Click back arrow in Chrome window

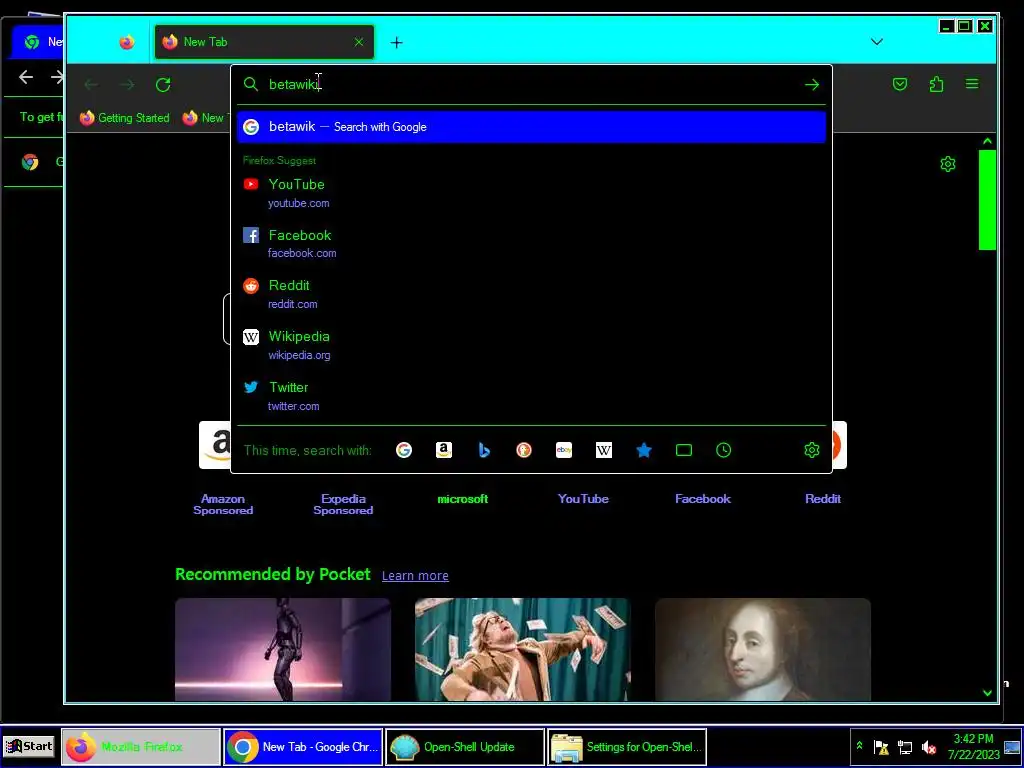coord(26,77)
